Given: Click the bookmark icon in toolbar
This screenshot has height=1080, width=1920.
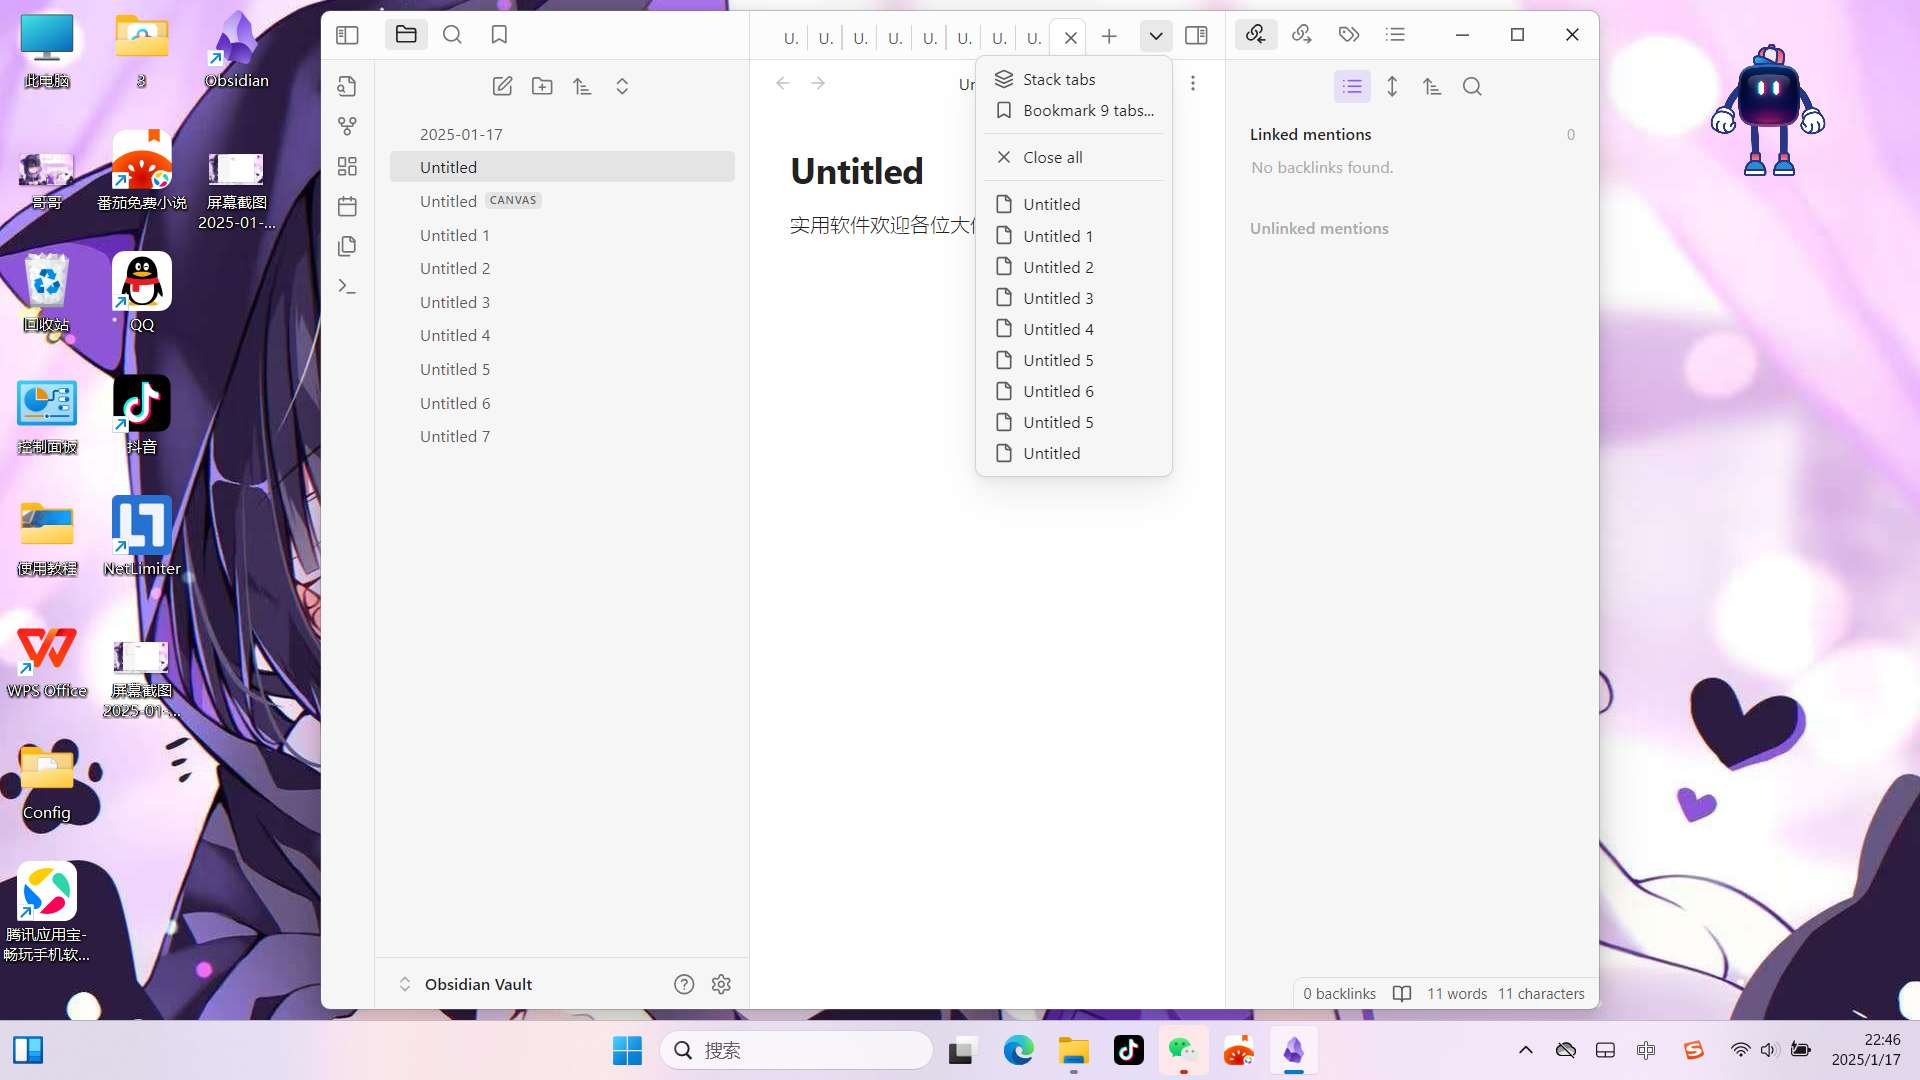Looking at the screenshot, I should [498, 34].
